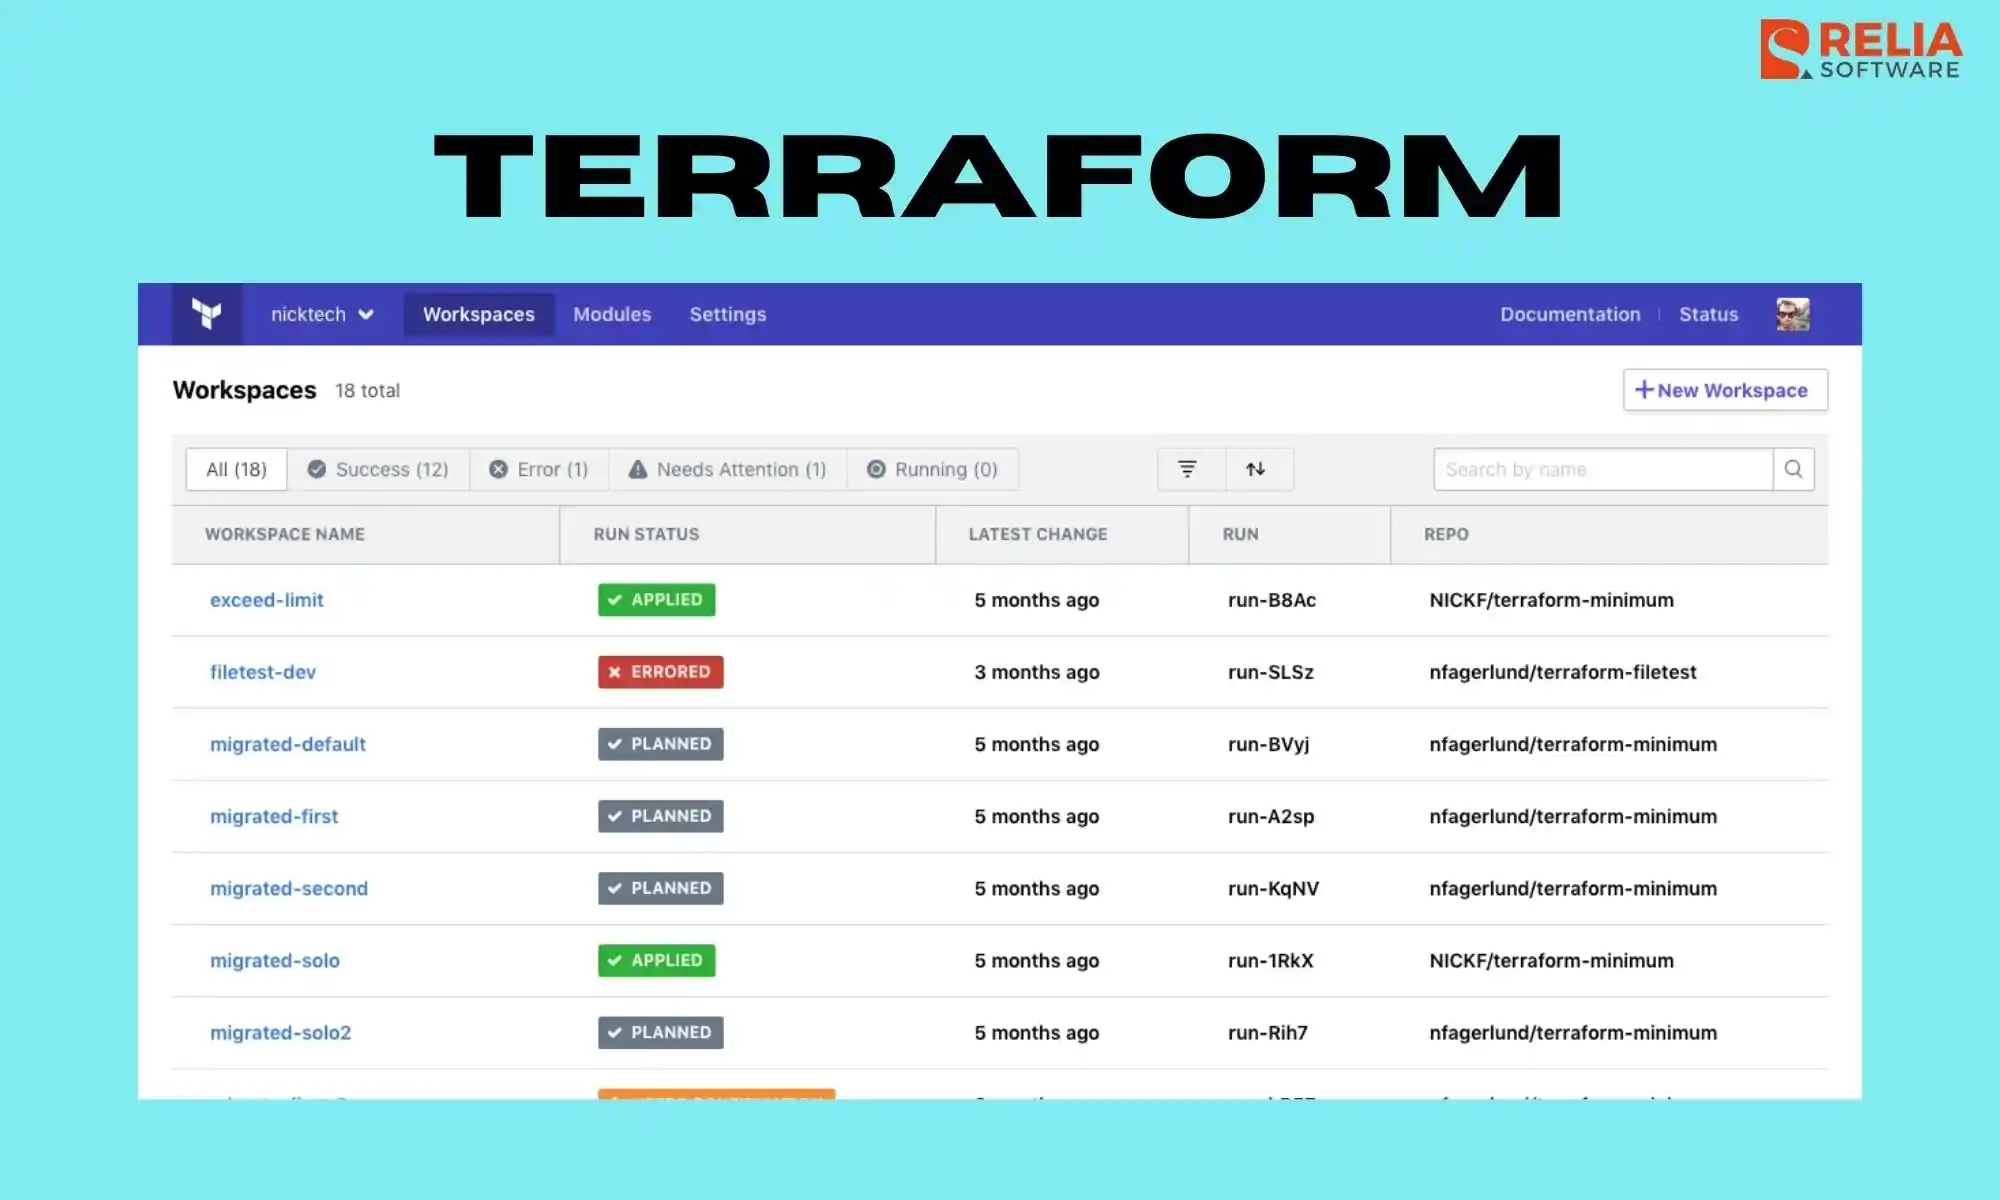Open the migrated-second workspace
Image resolution: width=2000 pixels, height=1200 pixels.
(x=289, y=888)
